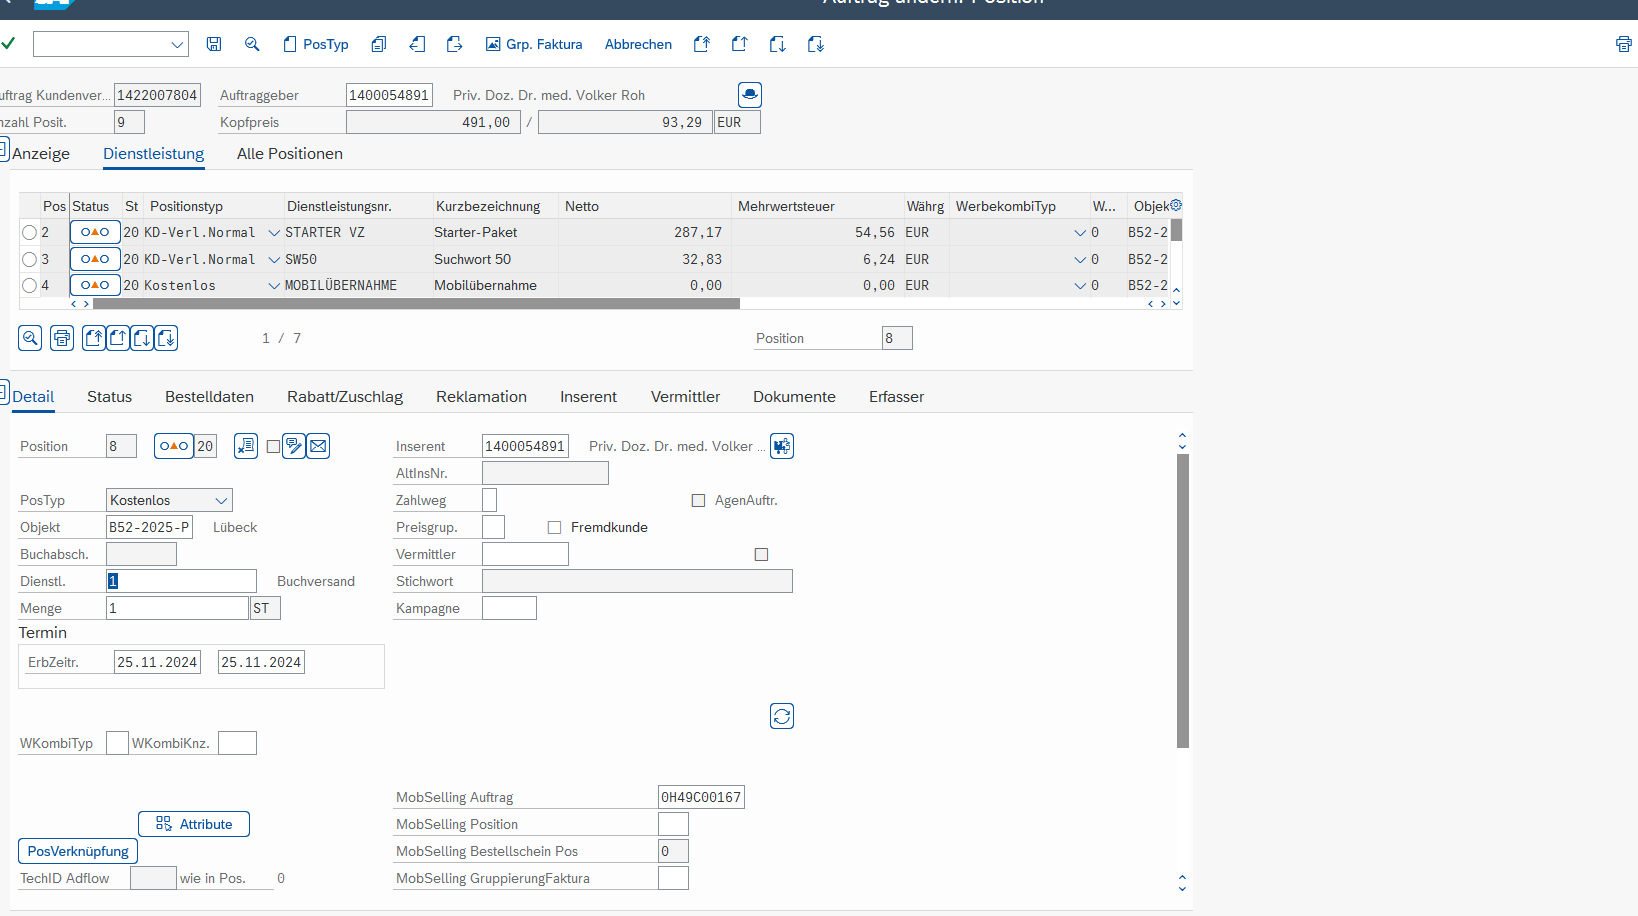
Task: Open Positionstyp dropdown for STARTER VZ row
Action: pyautogui.click(x=274, y=232)
